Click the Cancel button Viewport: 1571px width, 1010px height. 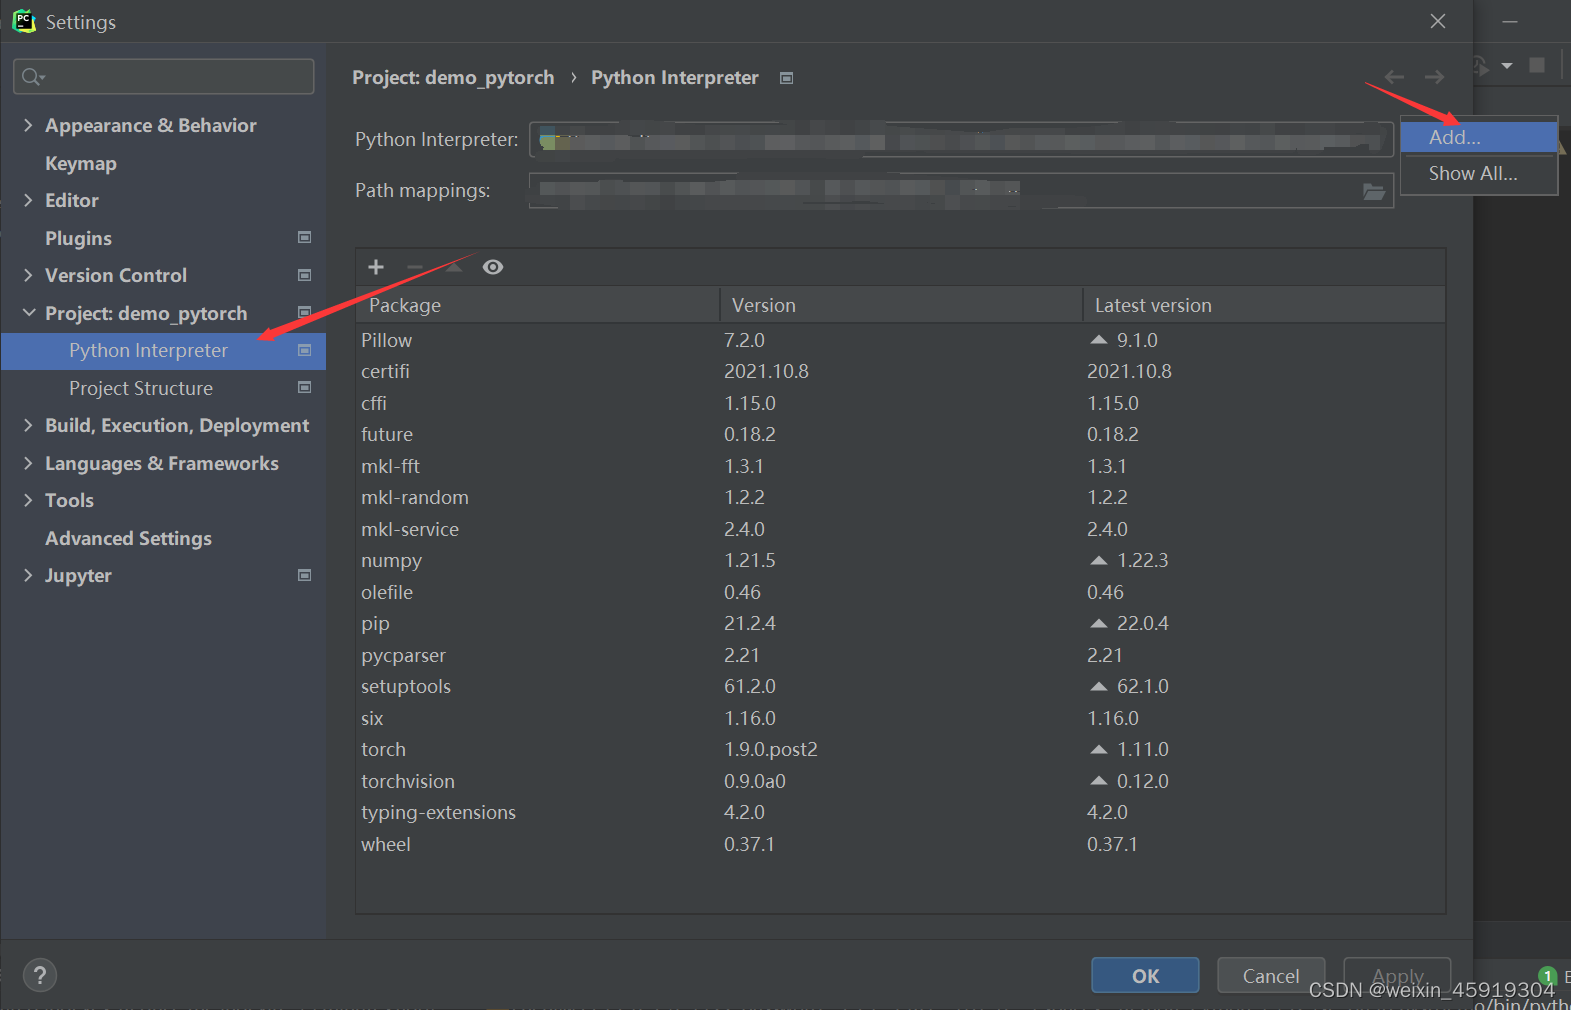tap(1271, 975)
